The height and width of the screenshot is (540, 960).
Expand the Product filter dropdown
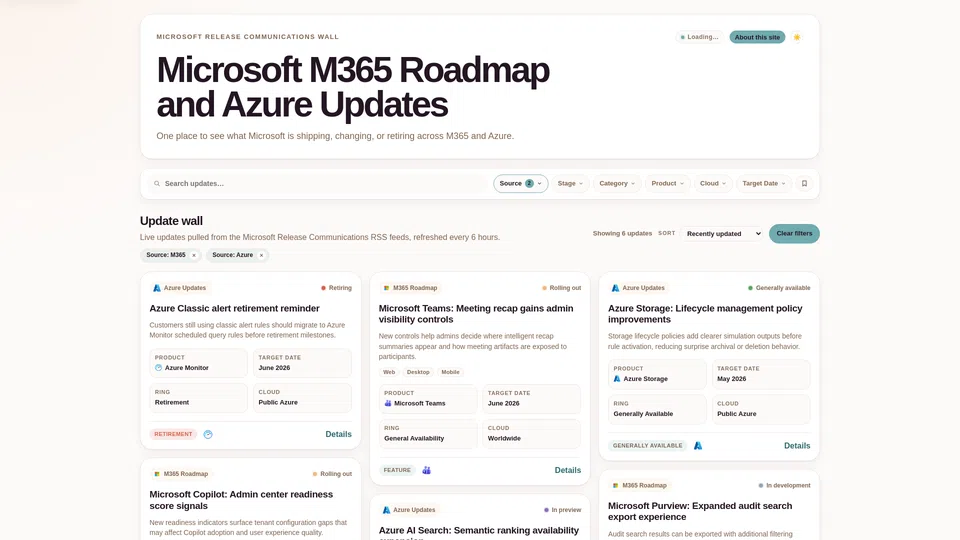click(x=667, y=184)
